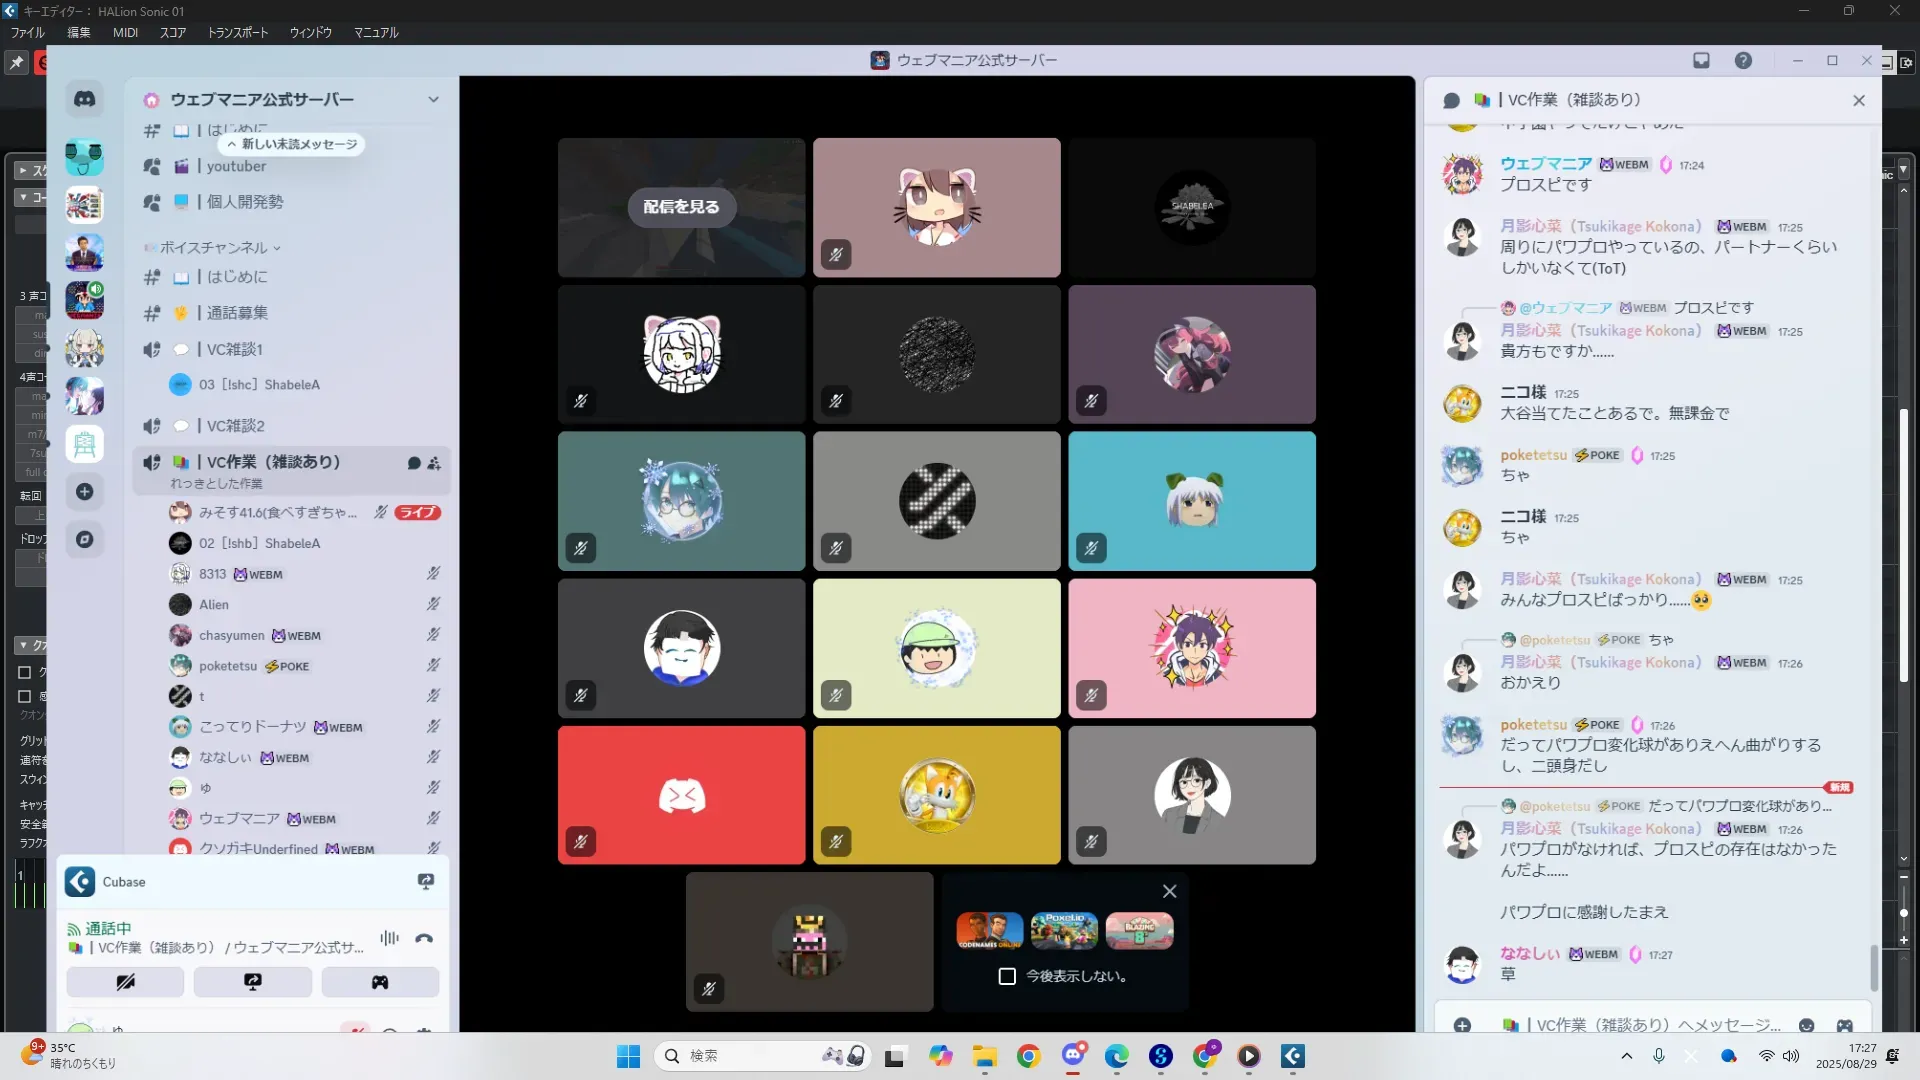Screen dimensions: 1920x1080
Task: Start an activity with gamepad button
Action: (380, 982)
